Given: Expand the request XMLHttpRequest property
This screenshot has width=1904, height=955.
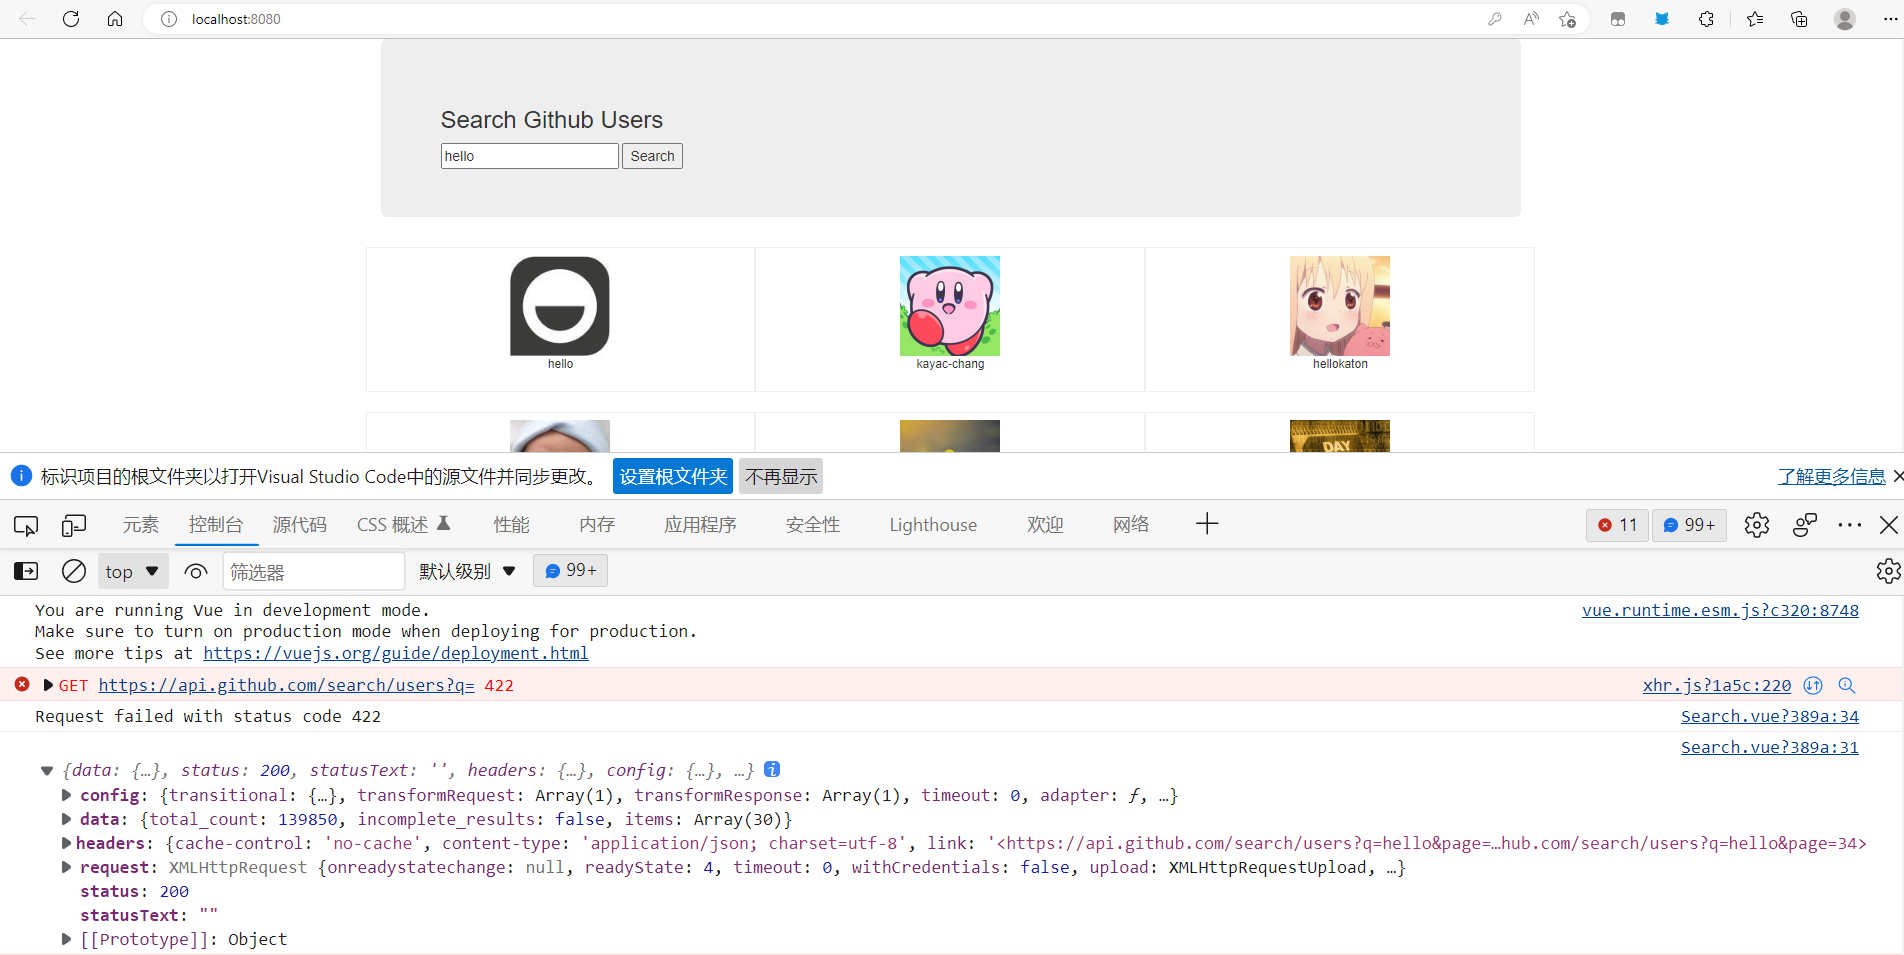Looking at the screenshot, I should tap(67, 867).
